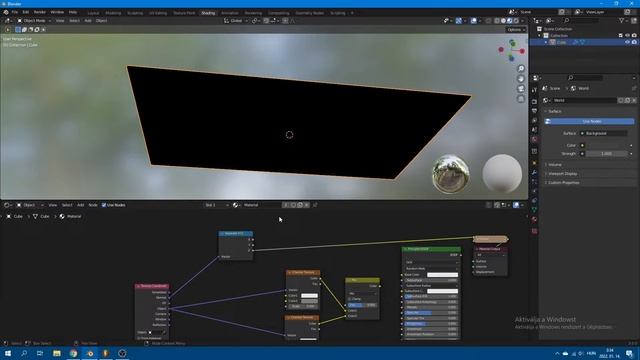Click the Use Nodes button in World

click(x=590, y=121)
